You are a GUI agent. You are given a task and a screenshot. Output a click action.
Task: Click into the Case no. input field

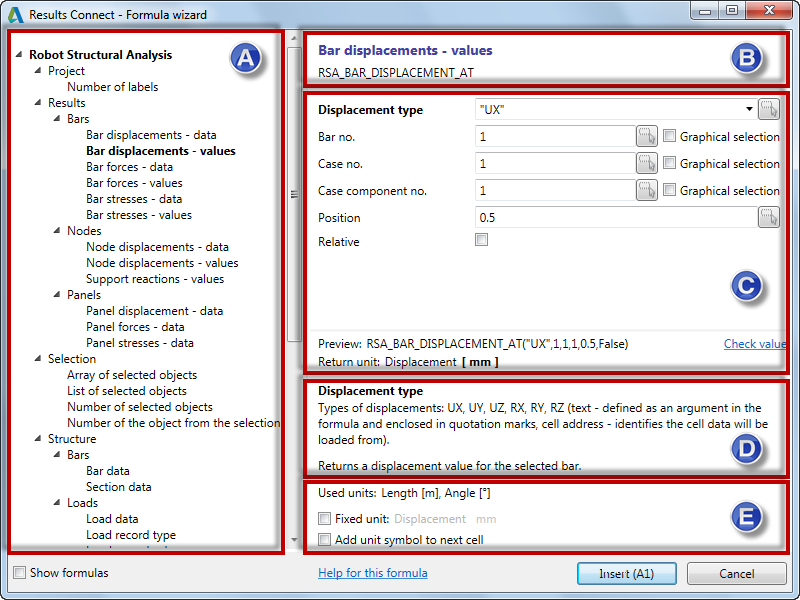(555, 163)
